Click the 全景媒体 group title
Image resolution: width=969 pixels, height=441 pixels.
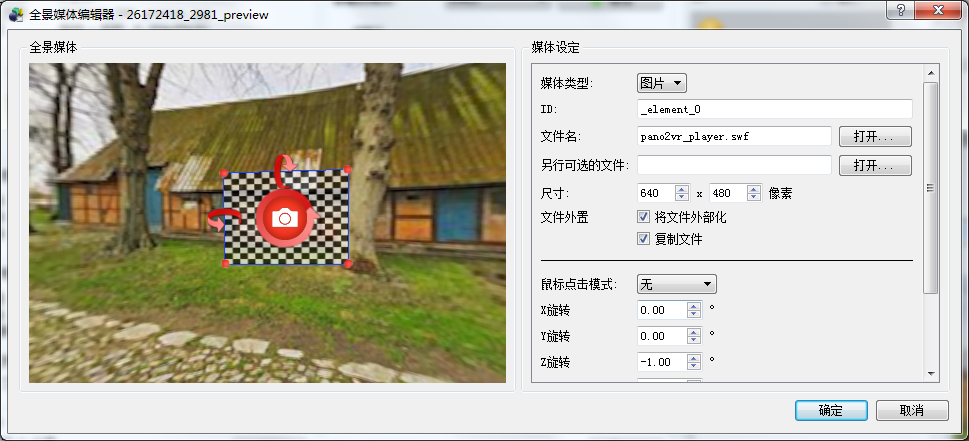tap(53, 48)
